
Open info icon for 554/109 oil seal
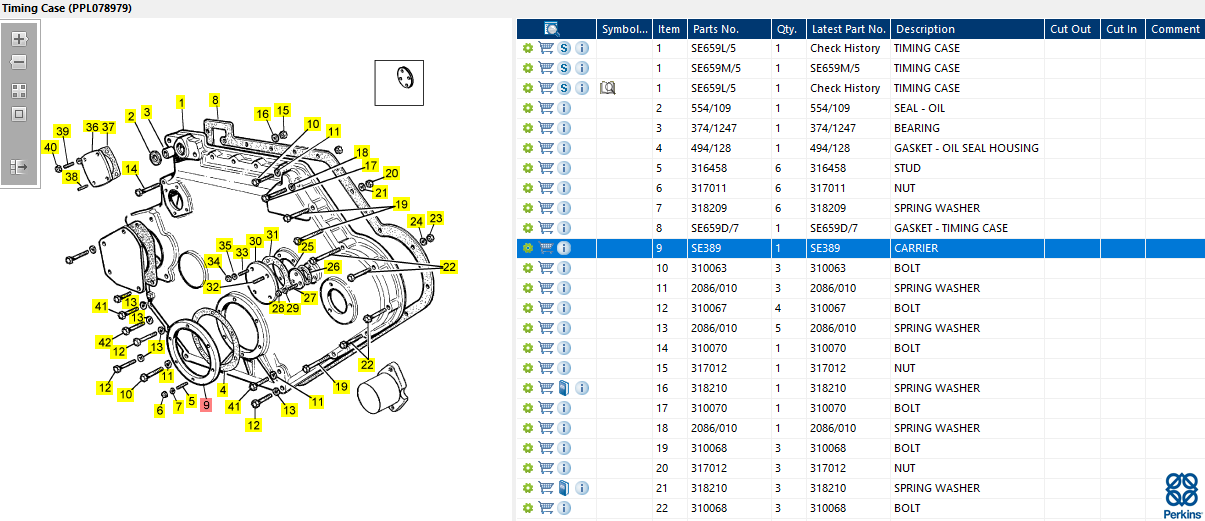click(564, 108)
